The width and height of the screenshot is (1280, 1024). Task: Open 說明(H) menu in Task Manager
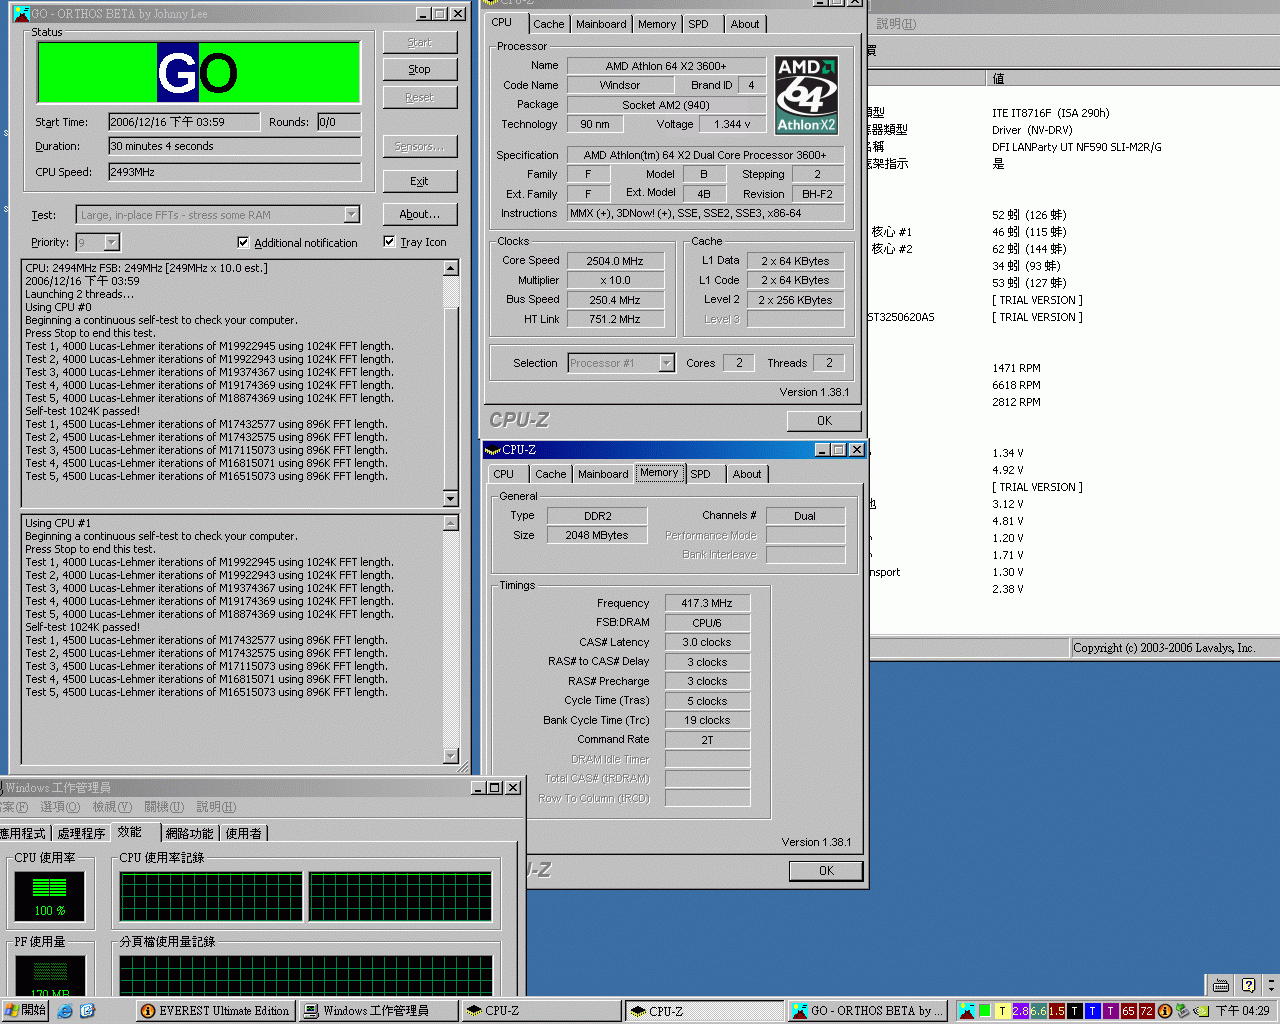click(x=216, y=807)
